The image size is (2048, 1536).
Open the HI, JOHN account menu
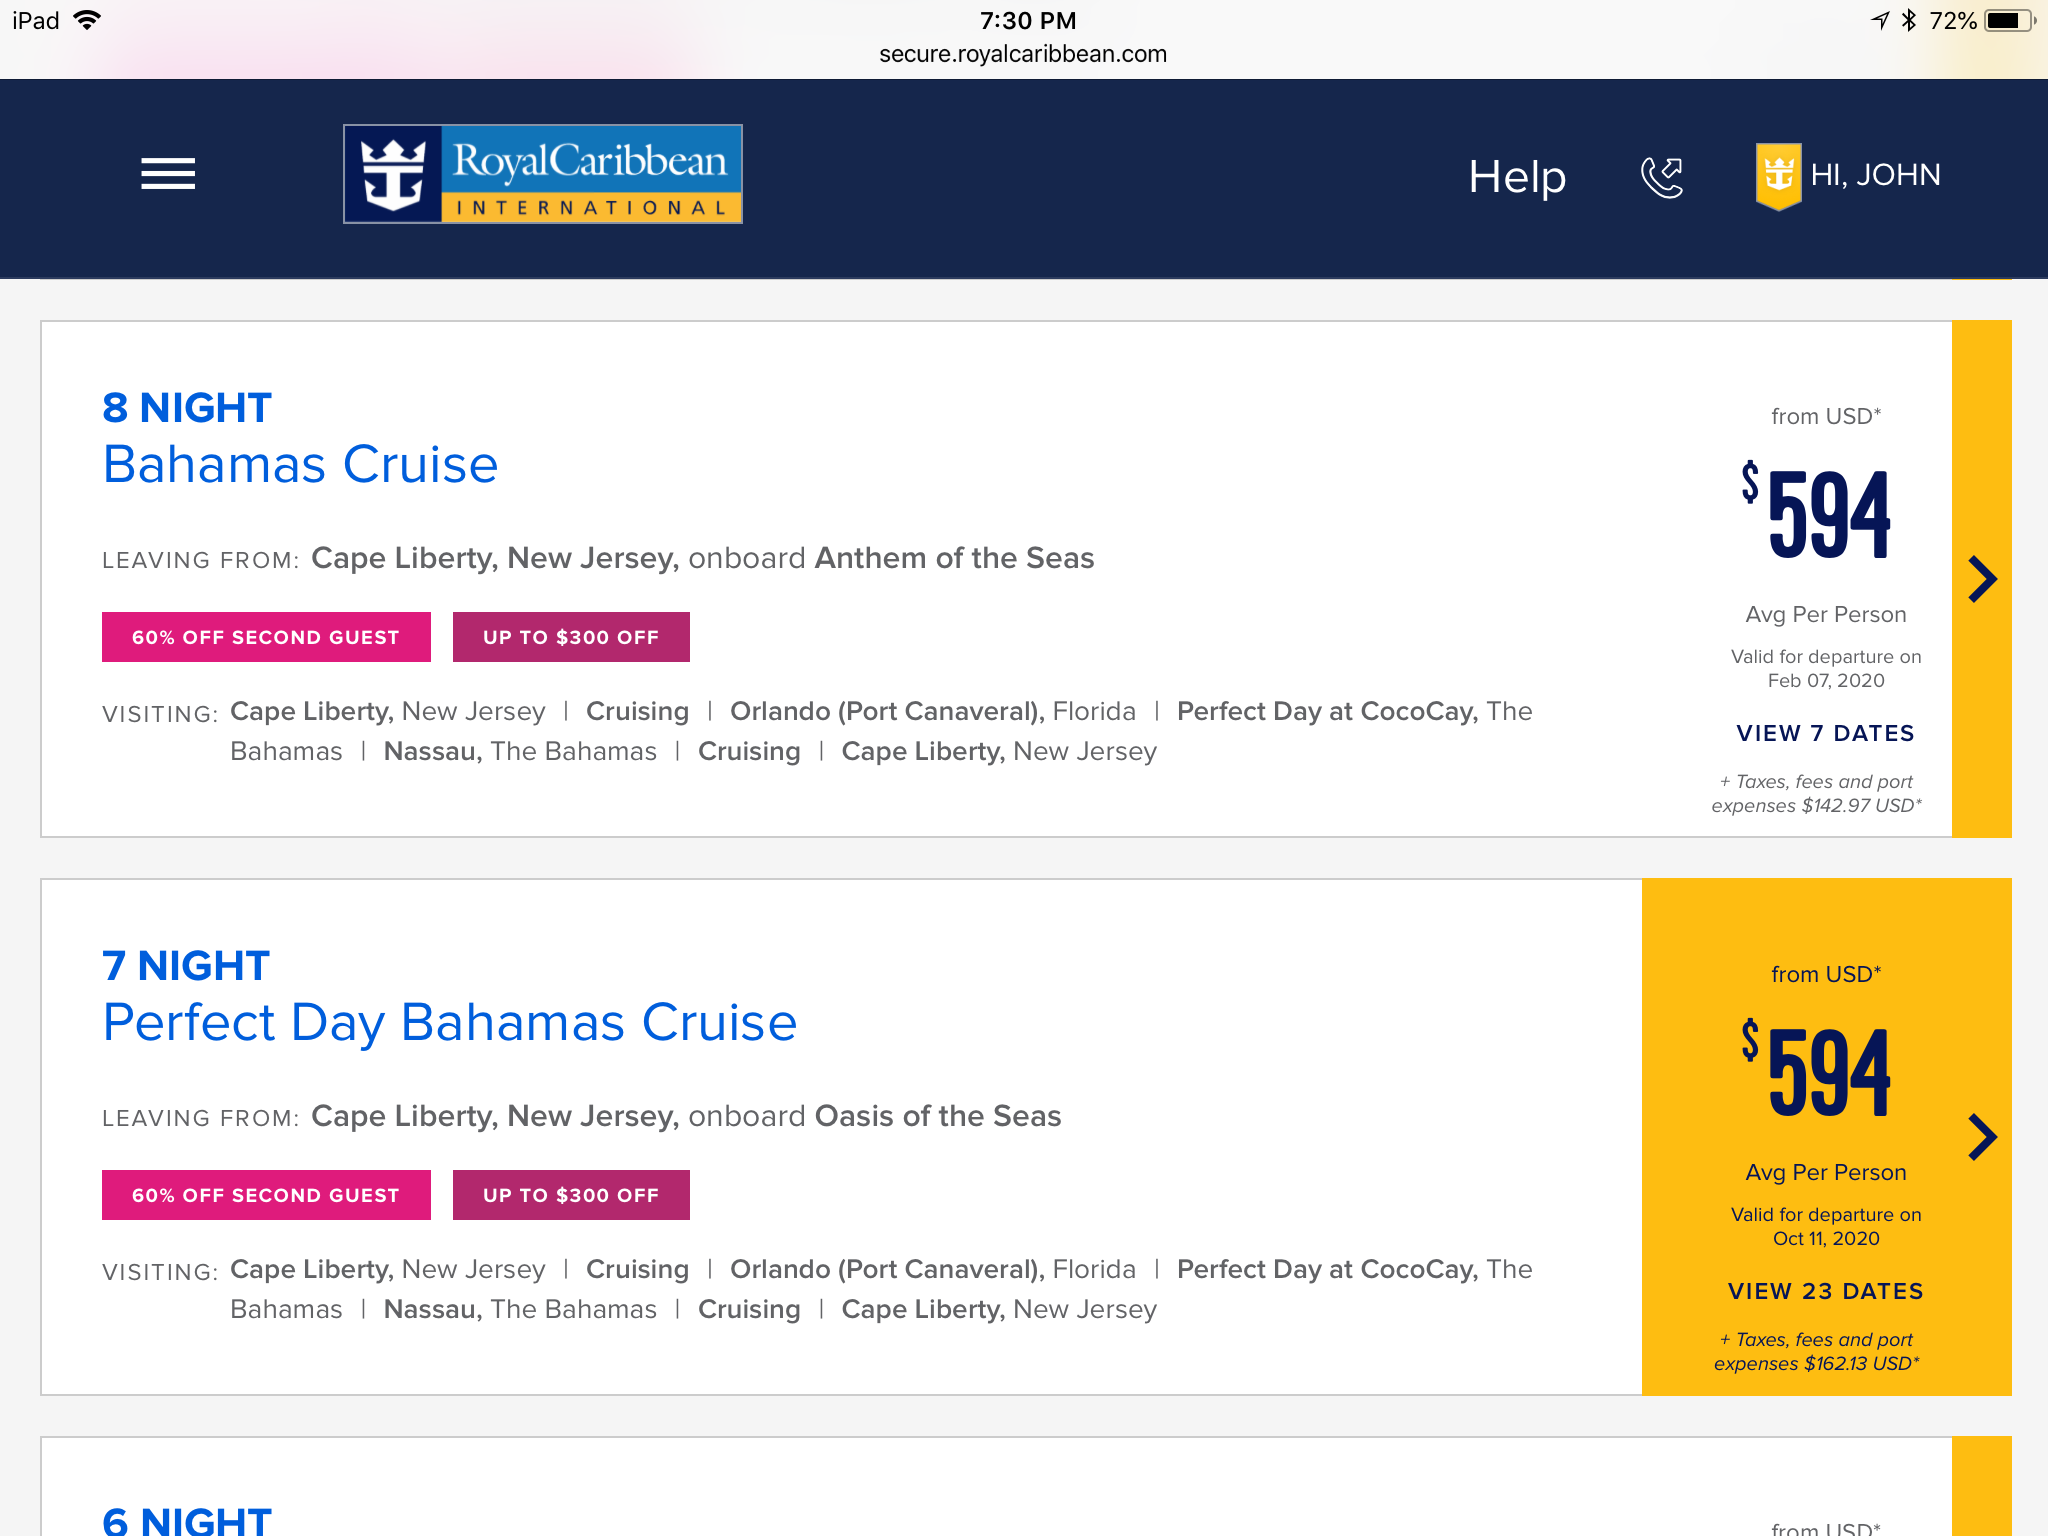click(1875, 175)
